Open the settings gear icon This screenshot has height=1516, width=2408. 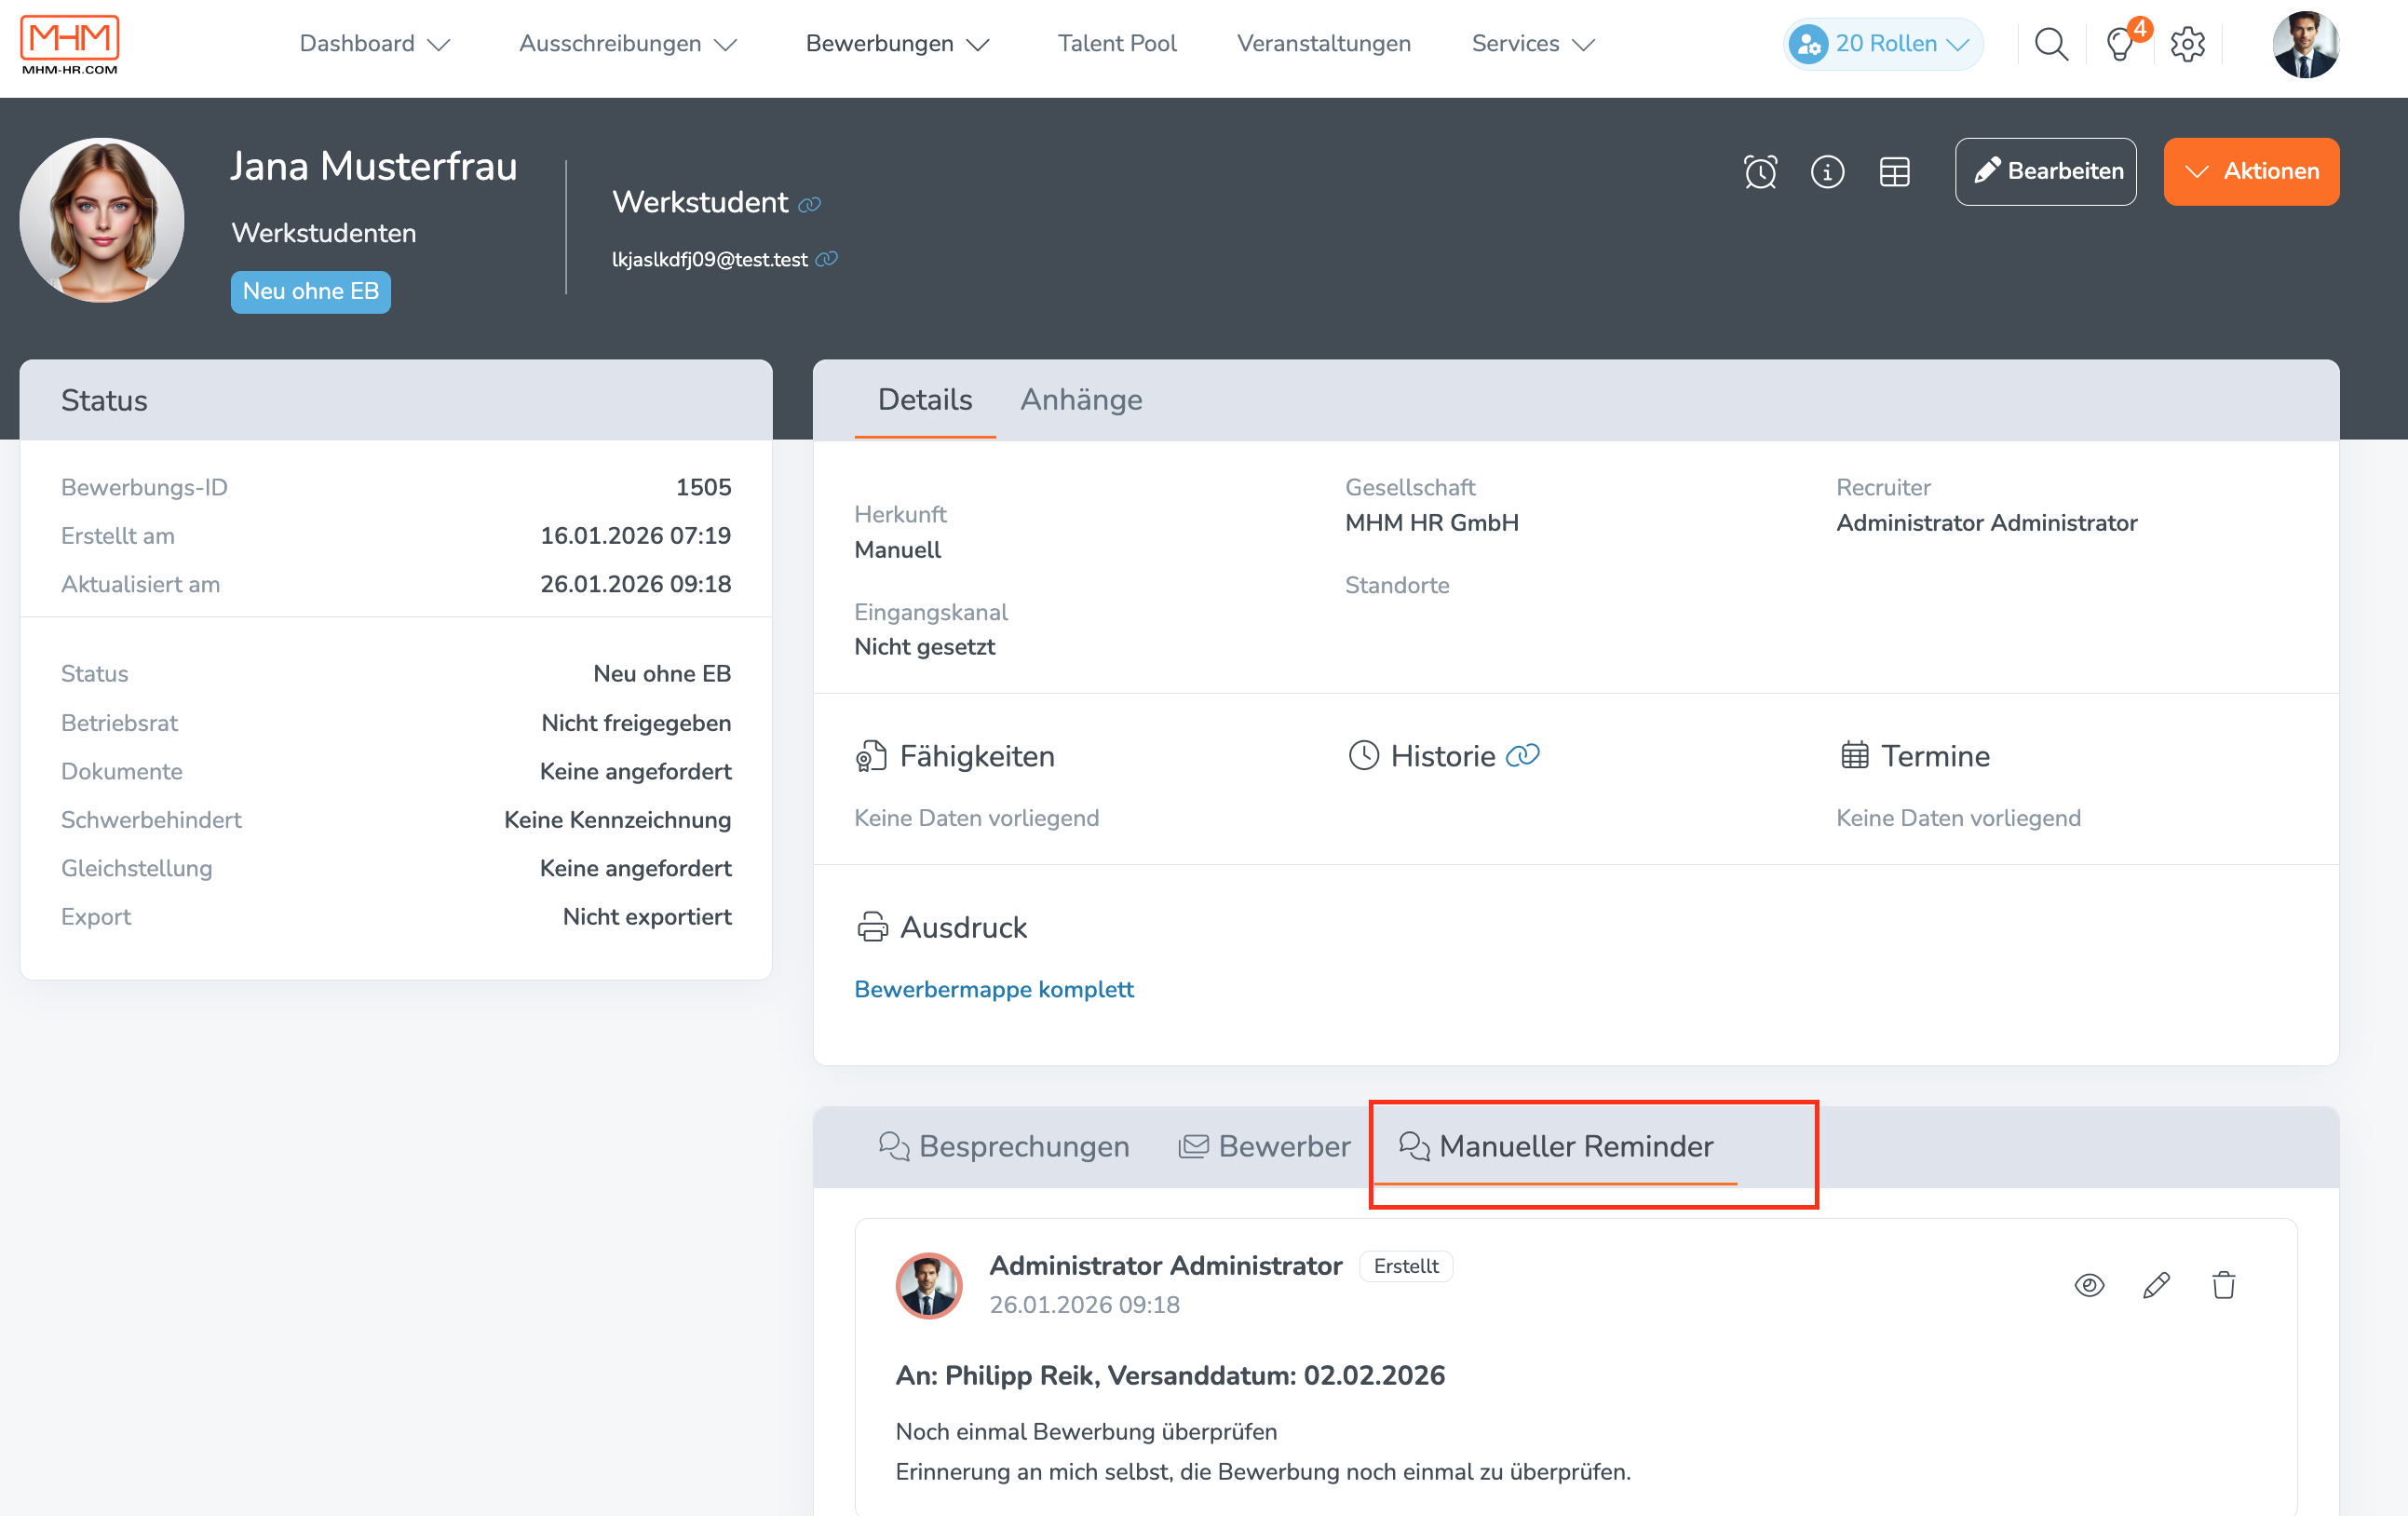pyautogui.click(x=2187, y=44)
